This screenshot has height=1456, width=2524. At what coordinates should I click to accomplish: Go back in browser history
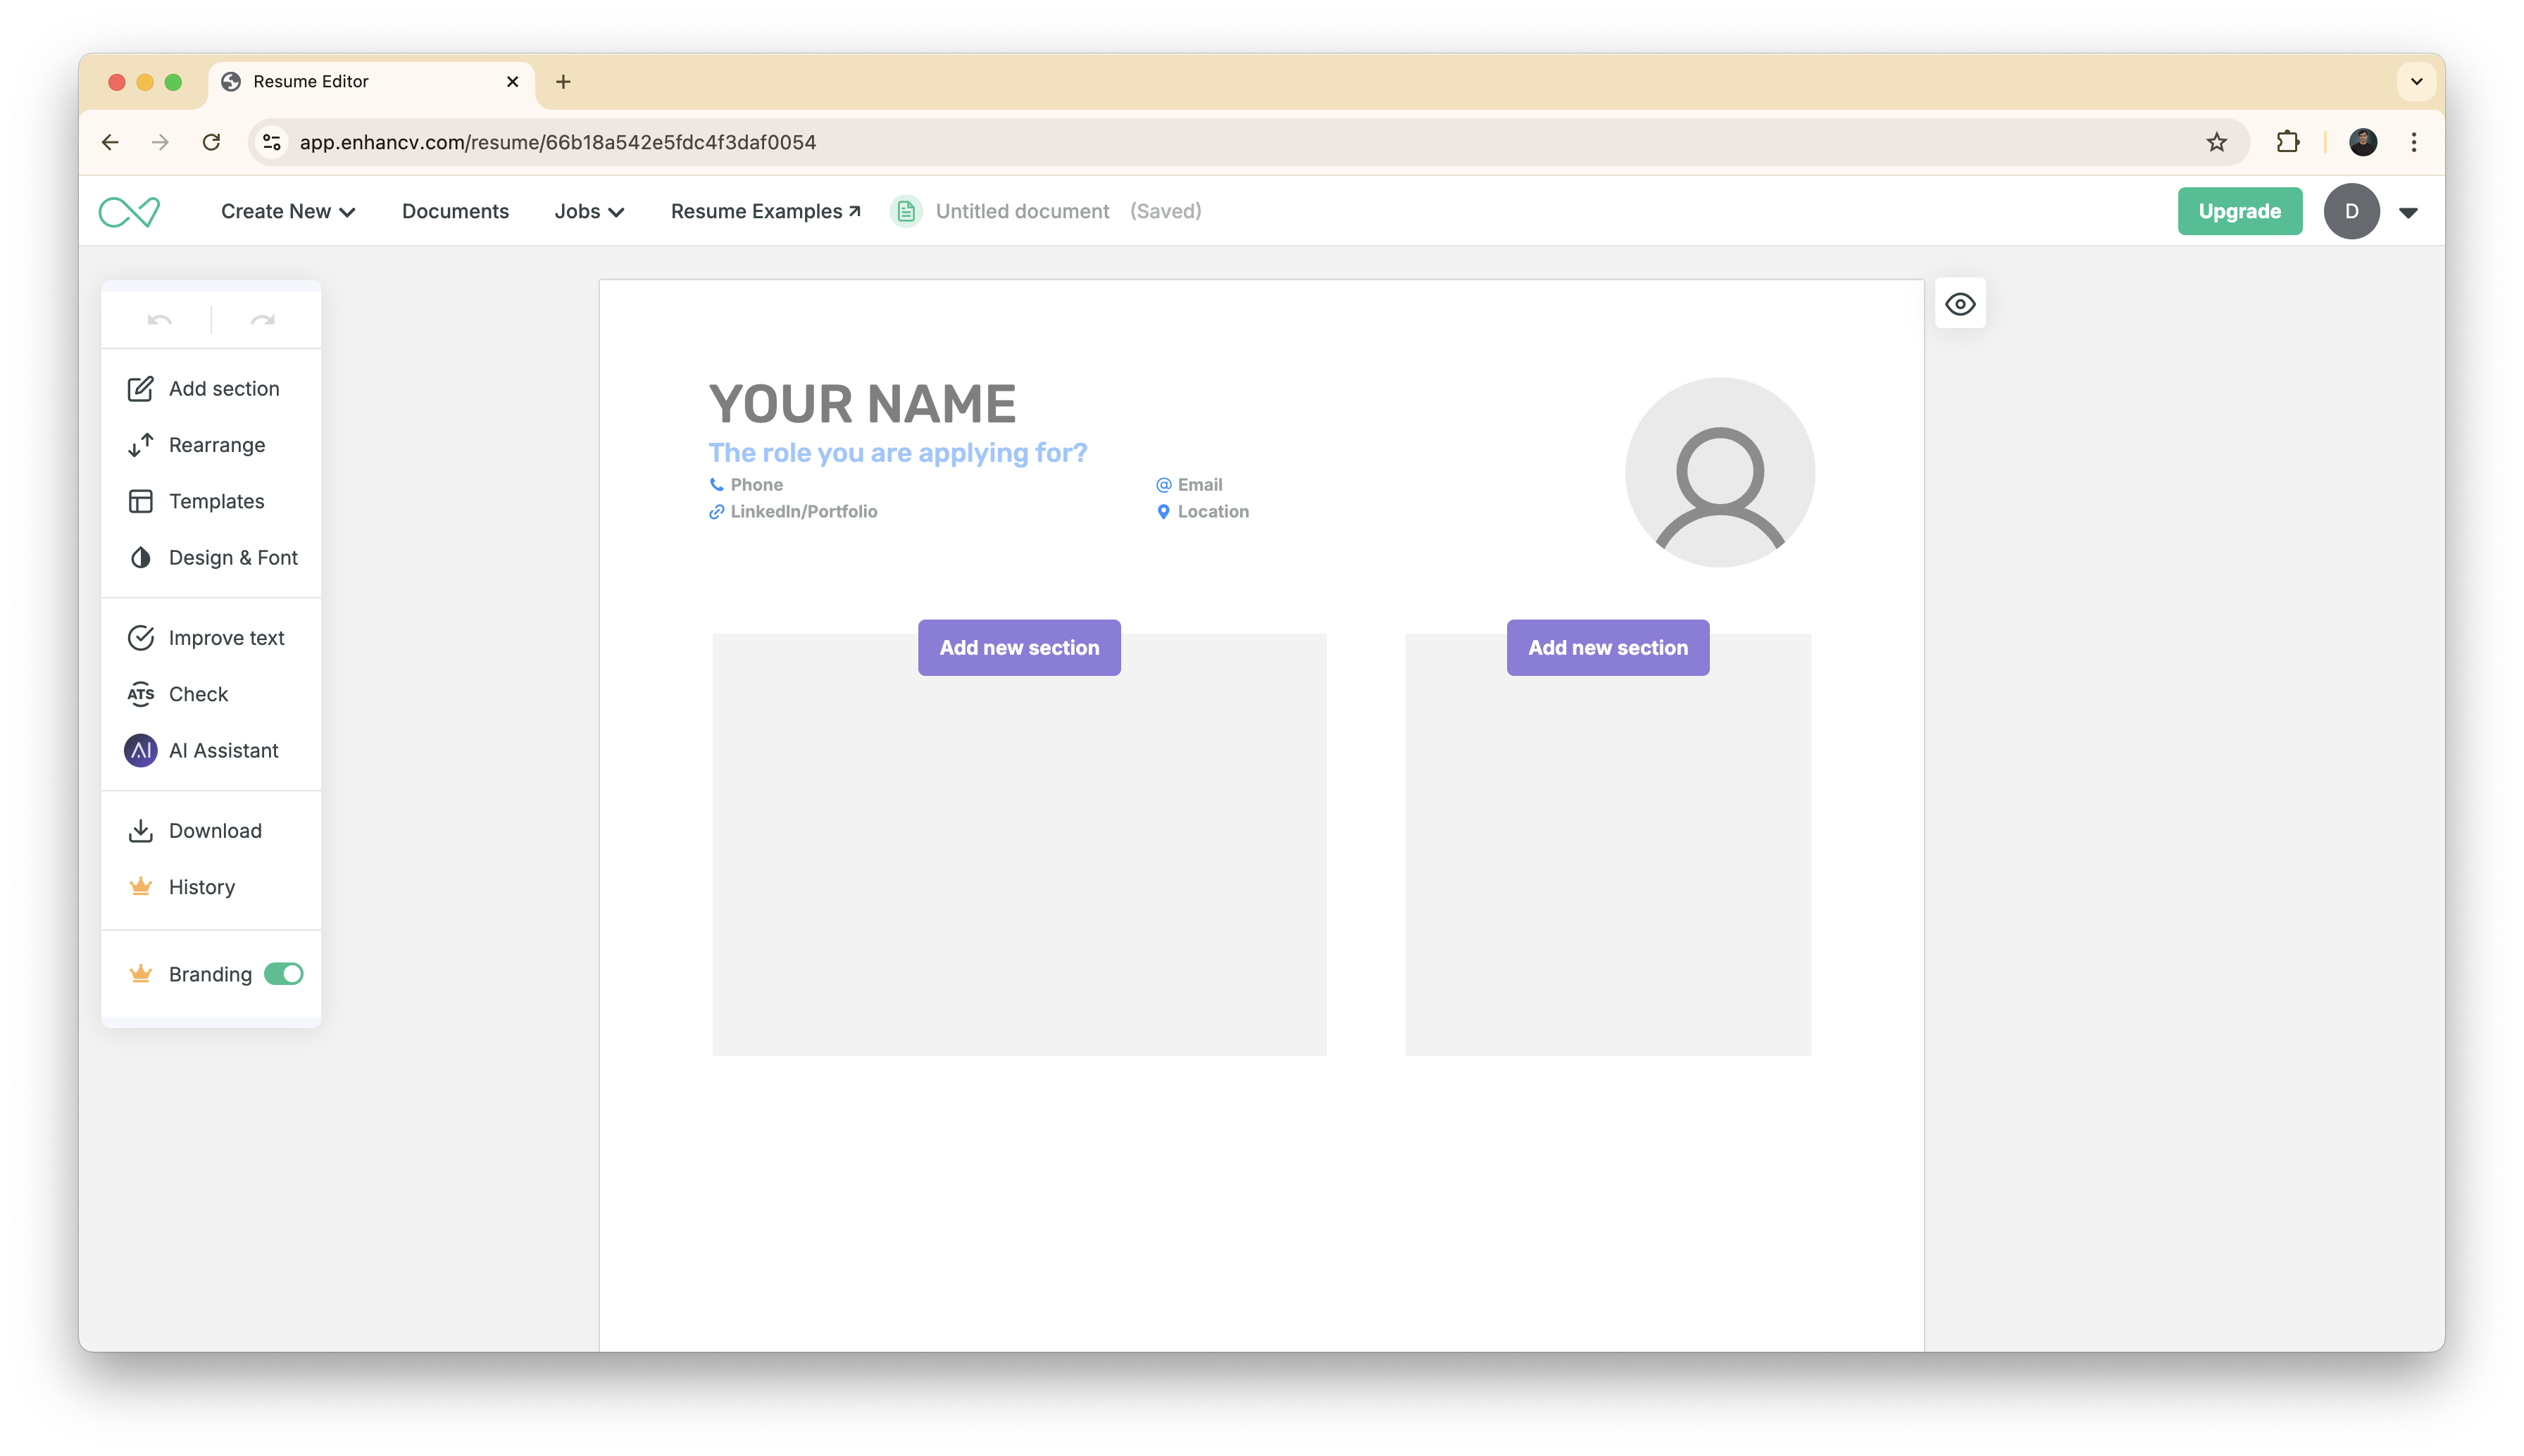[110, 142]
